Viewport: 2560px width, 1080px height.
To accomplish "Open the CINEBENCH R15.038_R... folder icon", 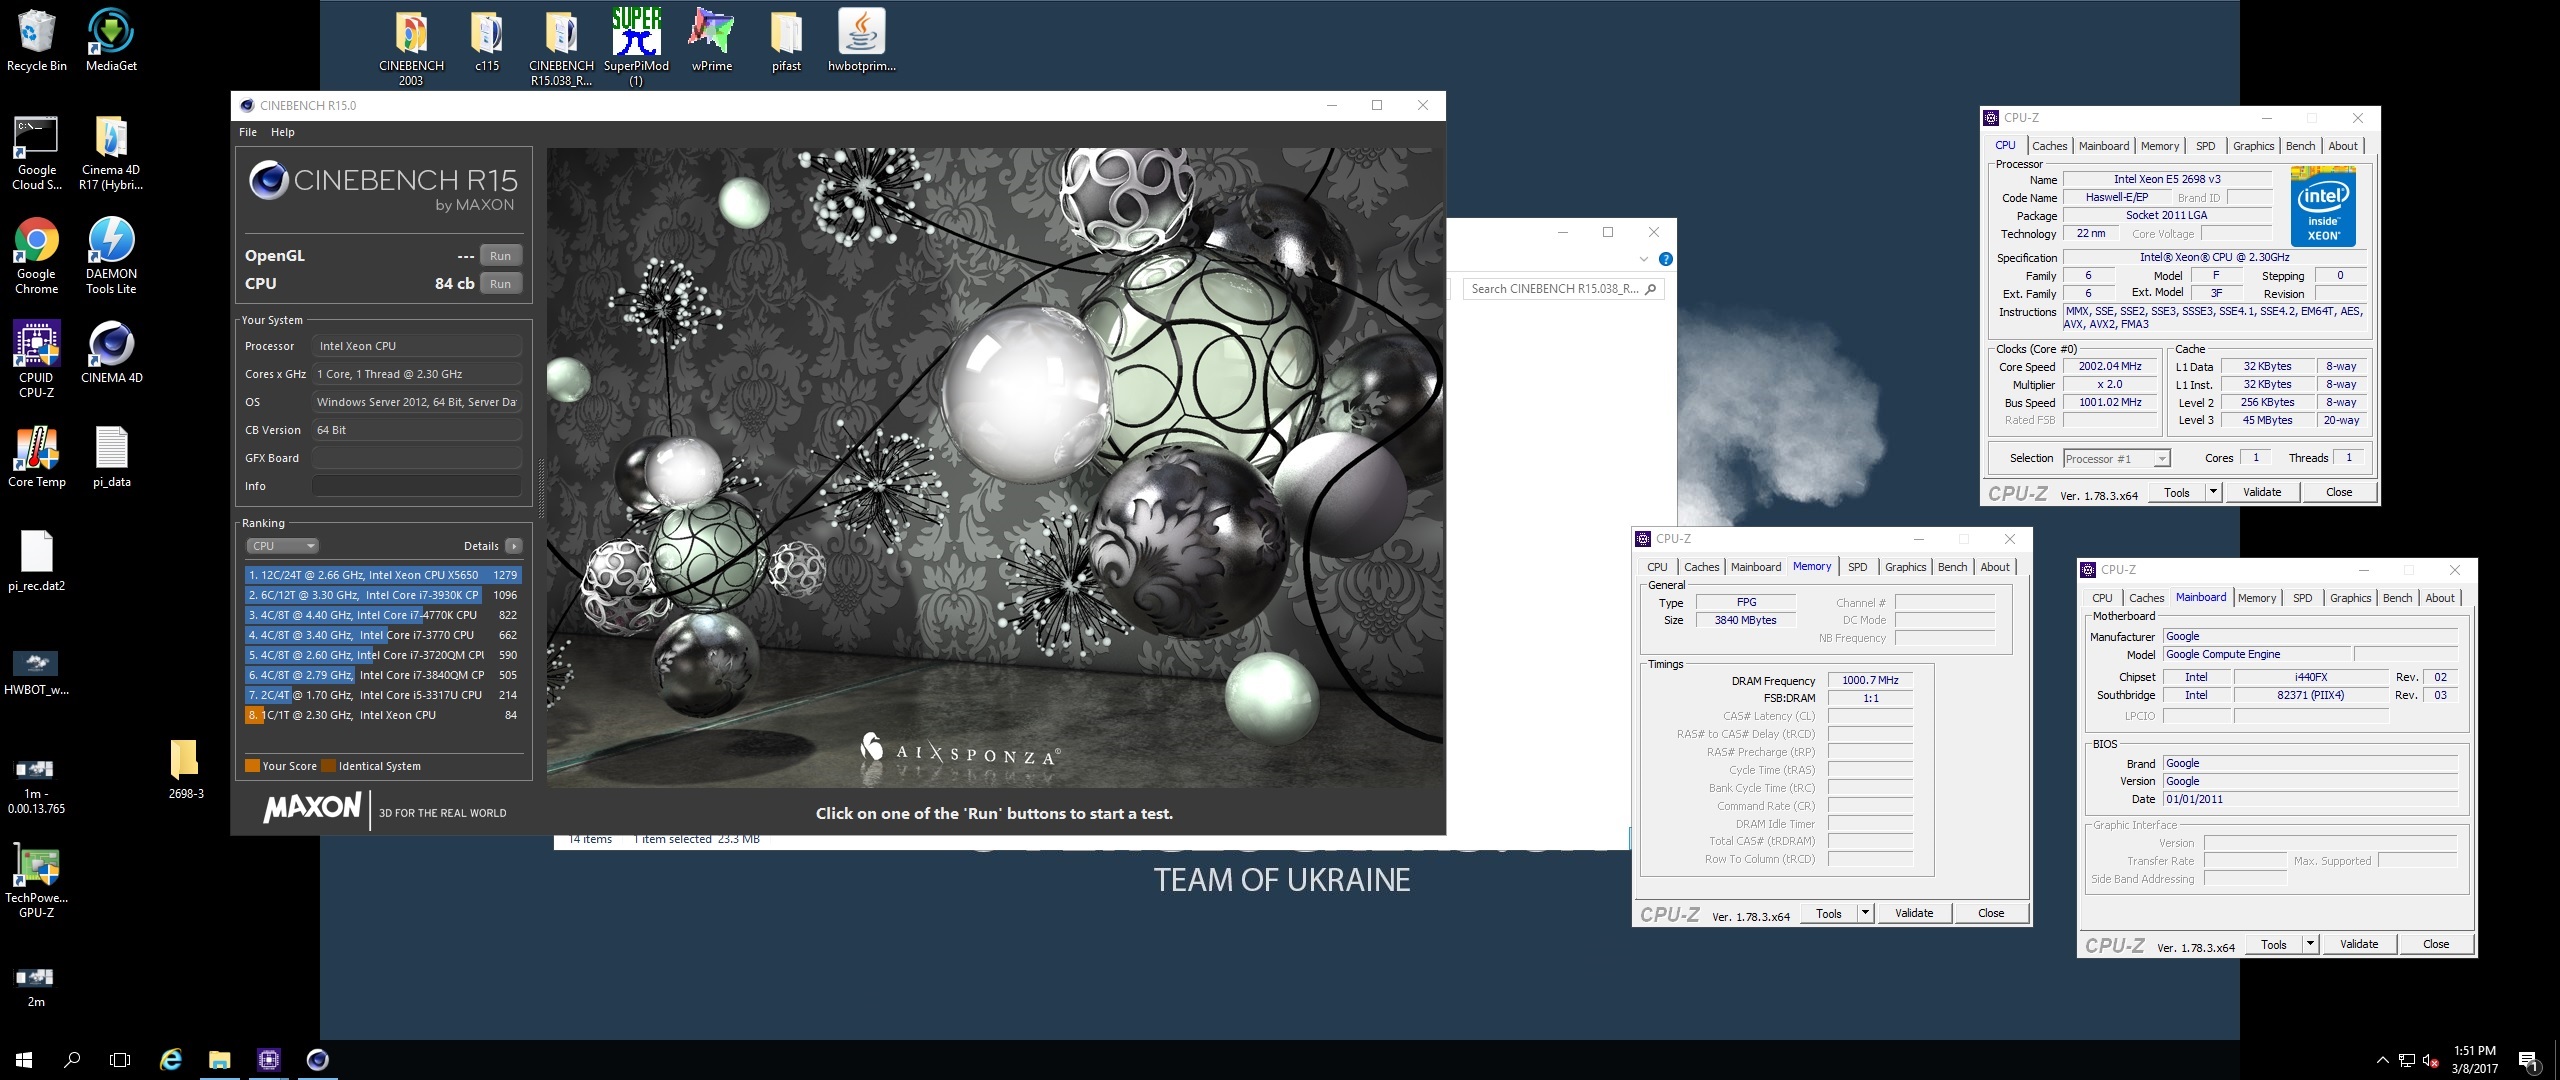I will (x=561, y=47).
